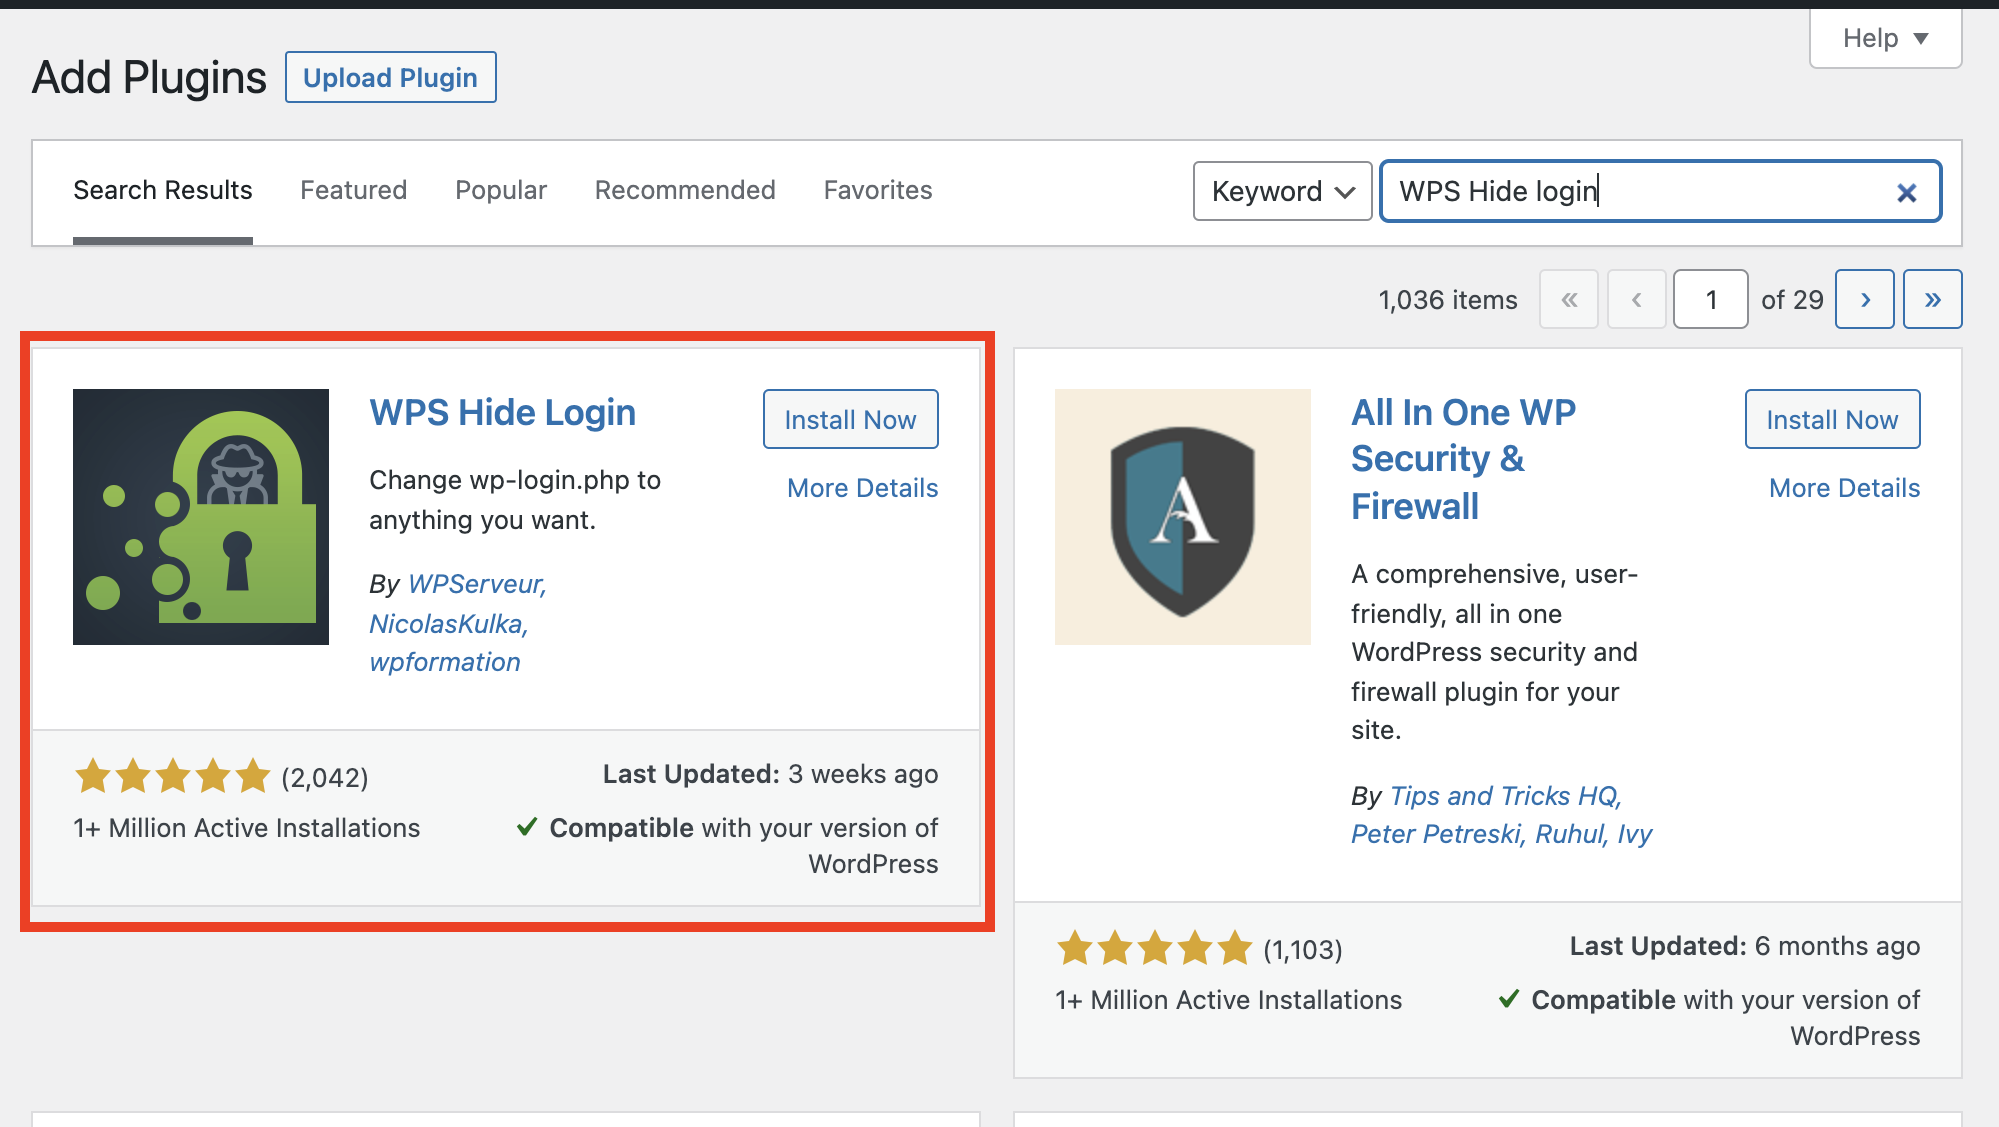
Task: Open the Keyword search type dropdown
Action: click(1282, 191)
